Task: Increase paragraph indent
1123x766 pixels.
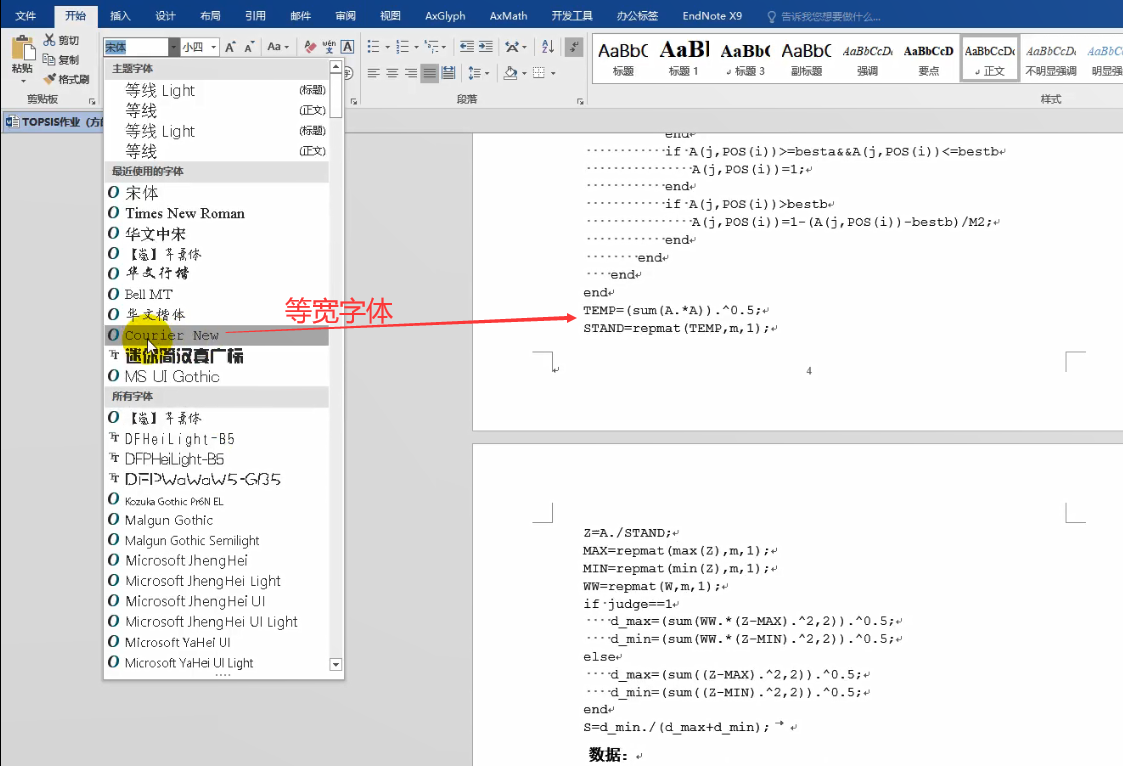Action: [x=486, y=47]
